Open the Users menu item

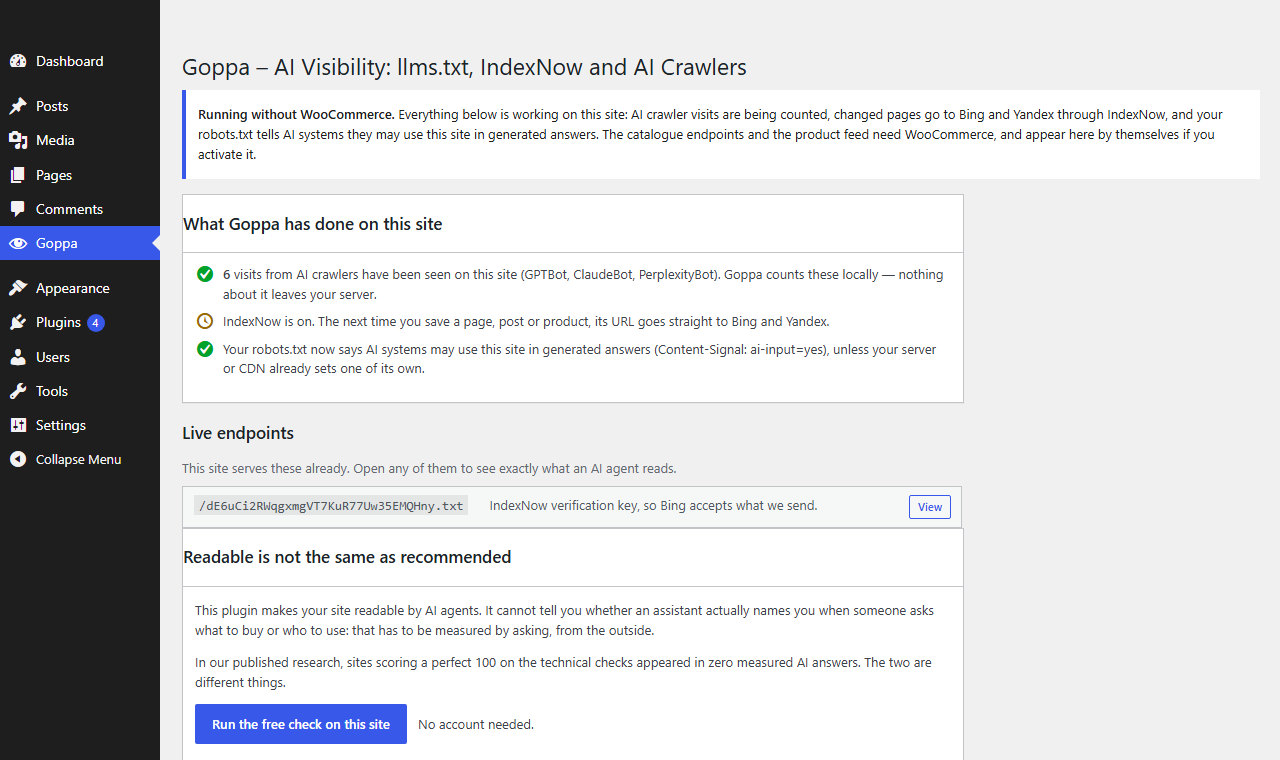point(80,357)
